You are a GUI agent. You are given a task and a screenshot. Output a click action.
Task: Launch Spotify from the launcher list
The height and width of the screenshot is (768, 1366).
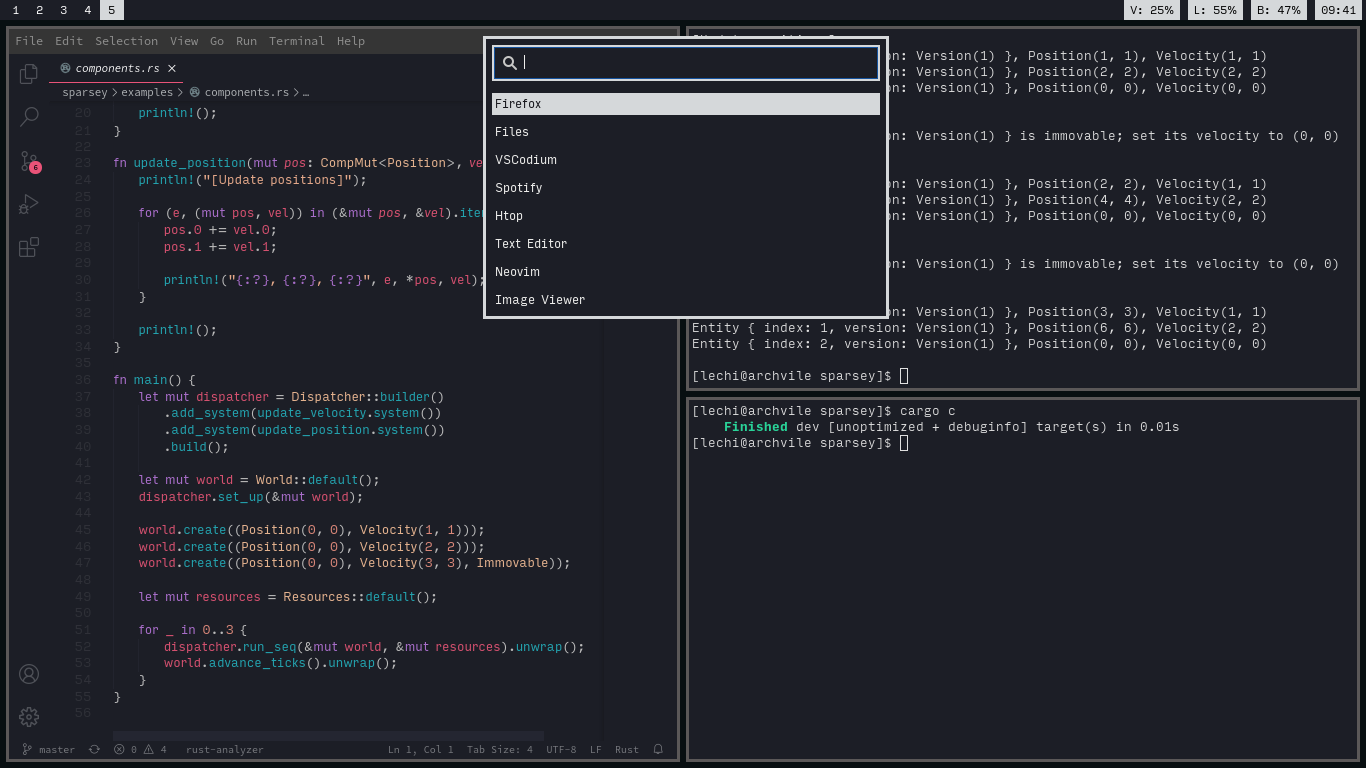coord(519,188)
